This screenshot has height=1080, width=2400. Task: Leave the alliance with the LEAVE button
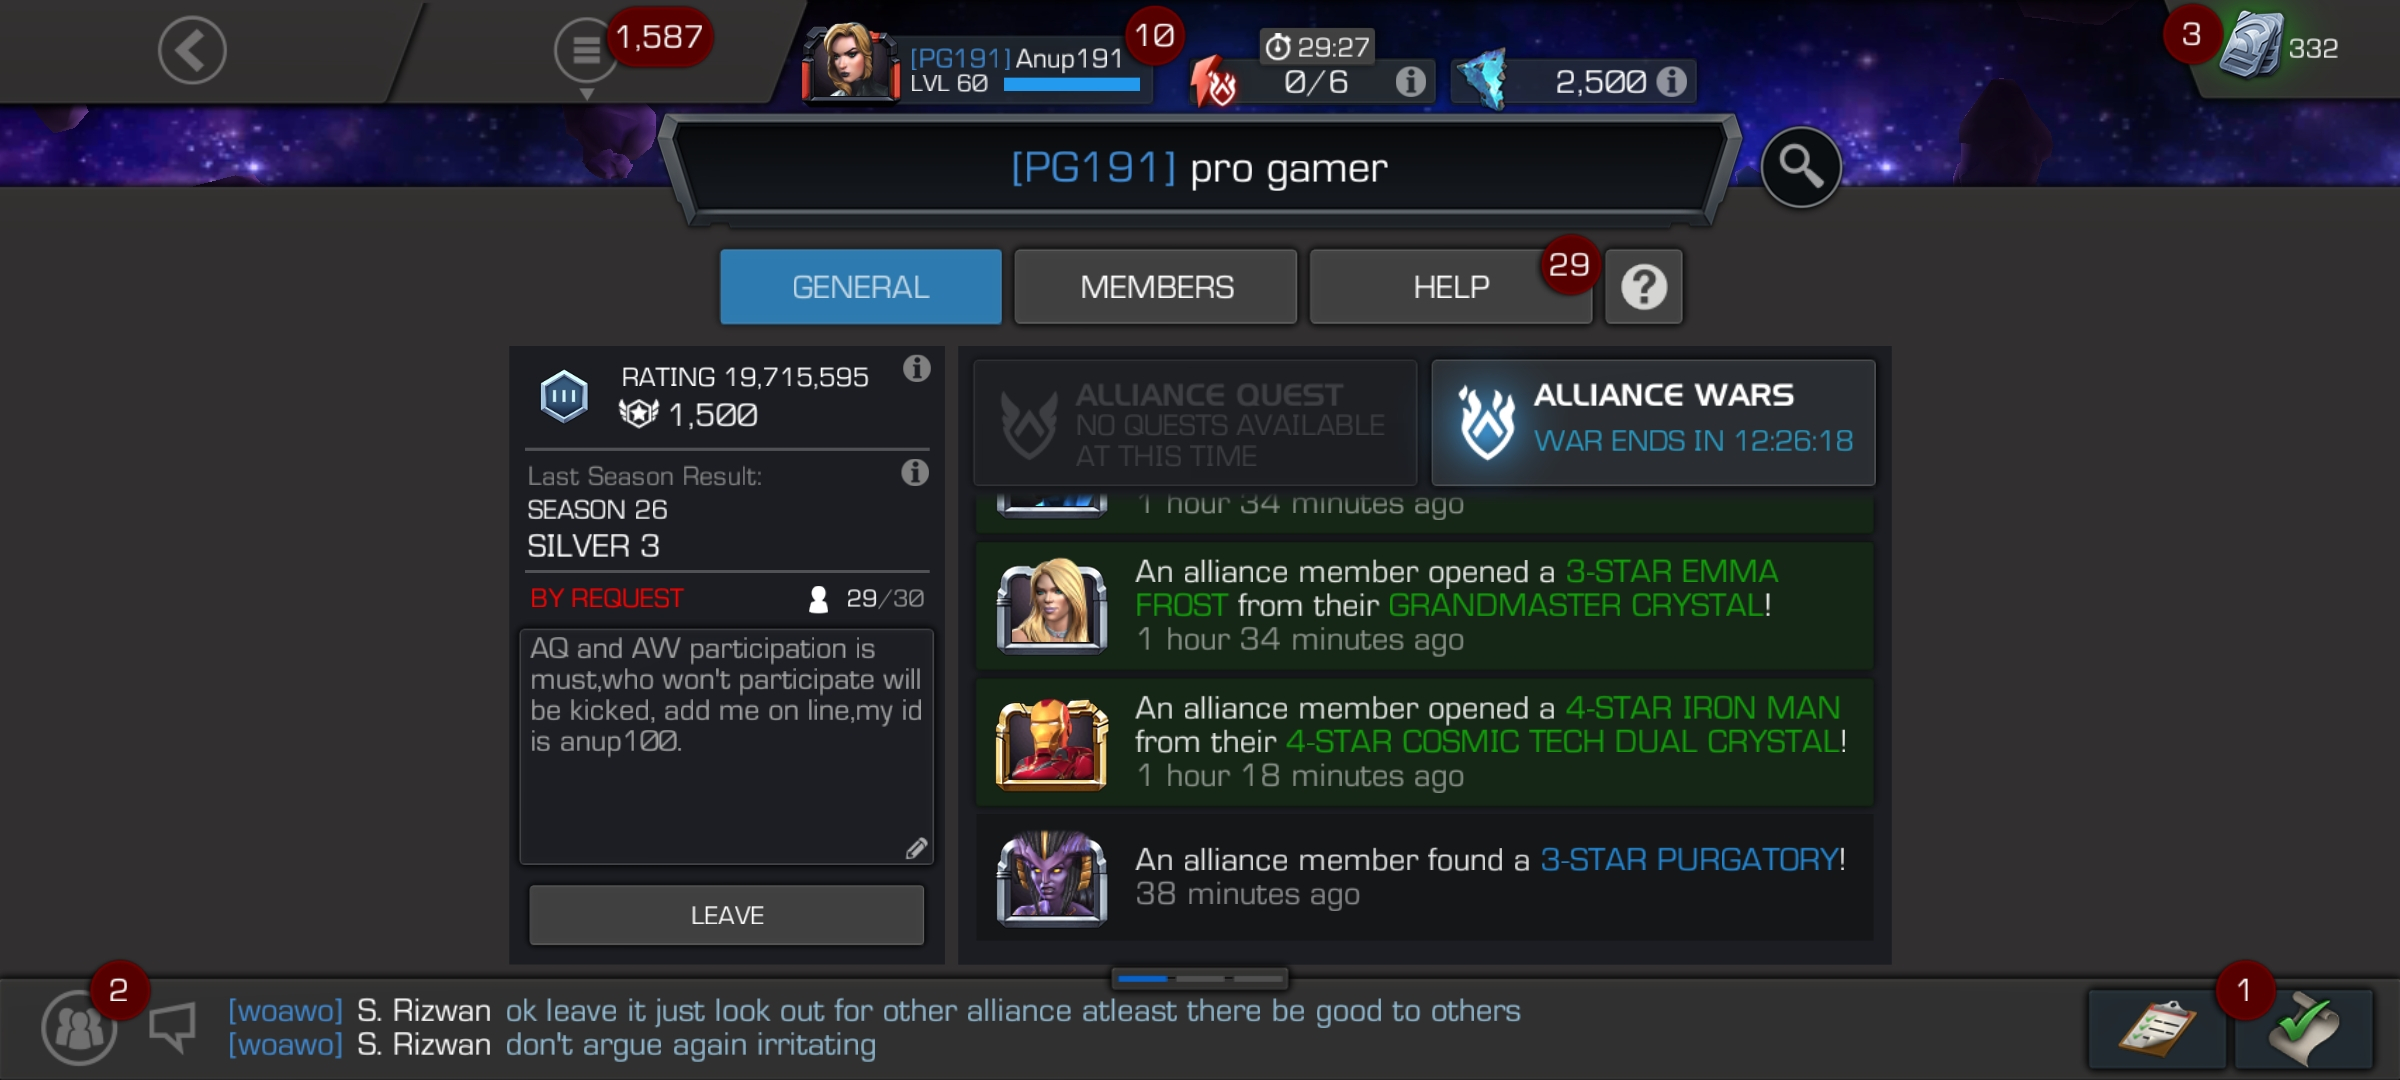727,915
